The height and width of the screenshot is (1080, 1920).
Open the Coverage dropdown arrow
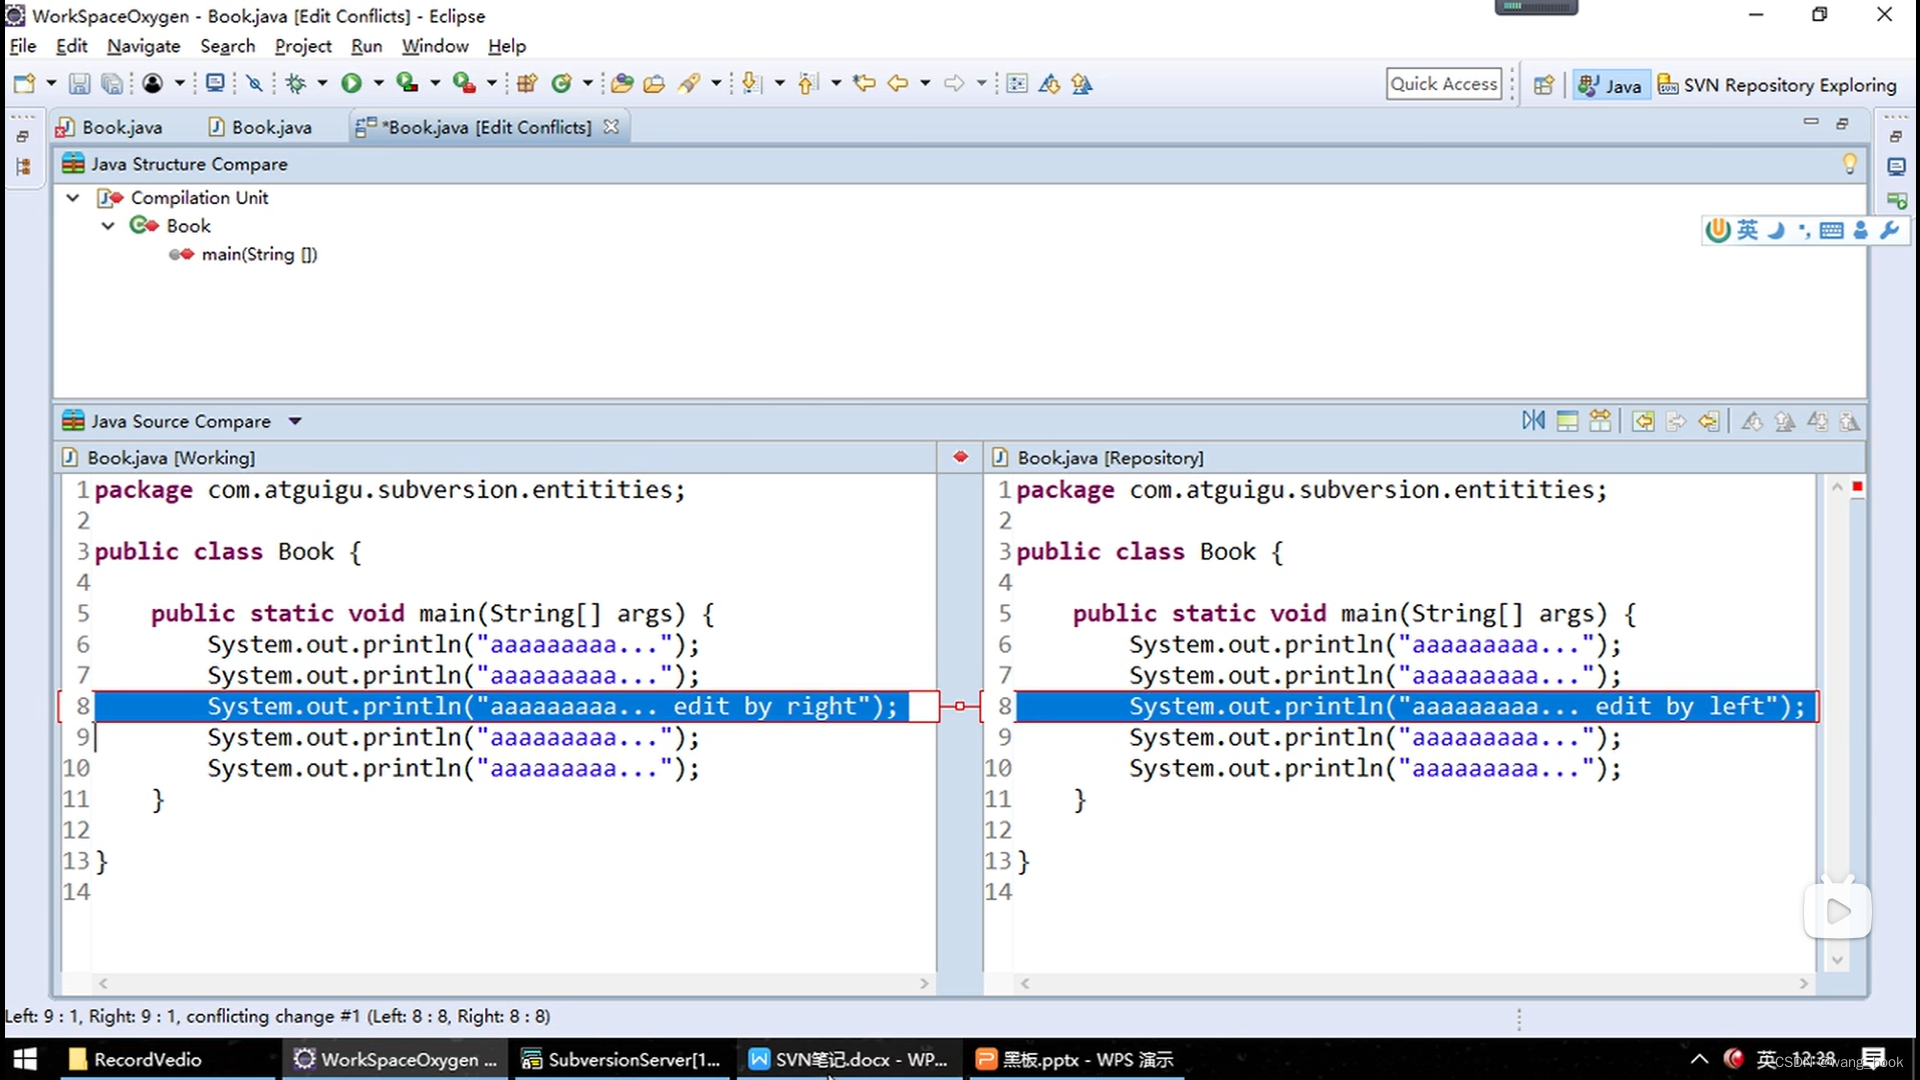tap(435, 84)
